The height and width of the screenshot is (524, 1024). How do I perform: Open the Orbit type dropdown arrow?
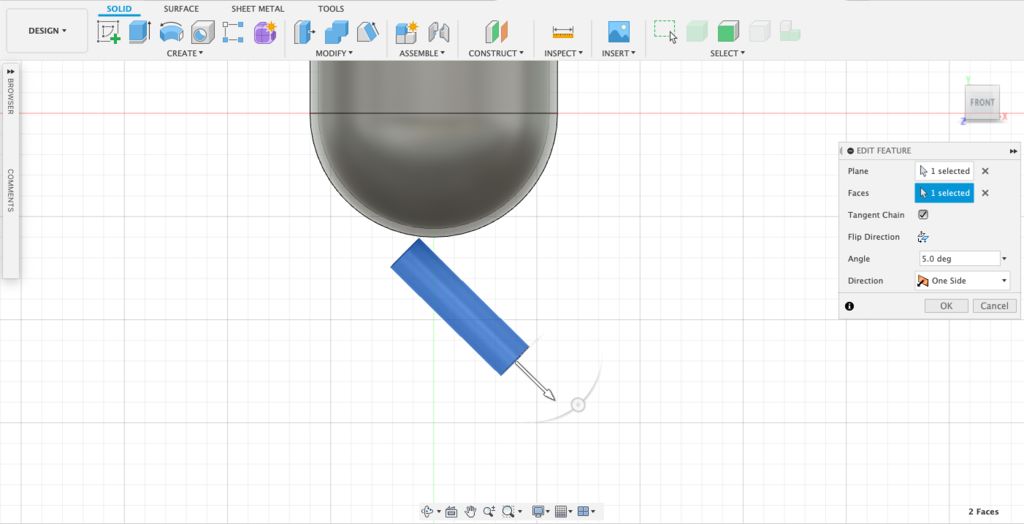(x=438, y=512)
